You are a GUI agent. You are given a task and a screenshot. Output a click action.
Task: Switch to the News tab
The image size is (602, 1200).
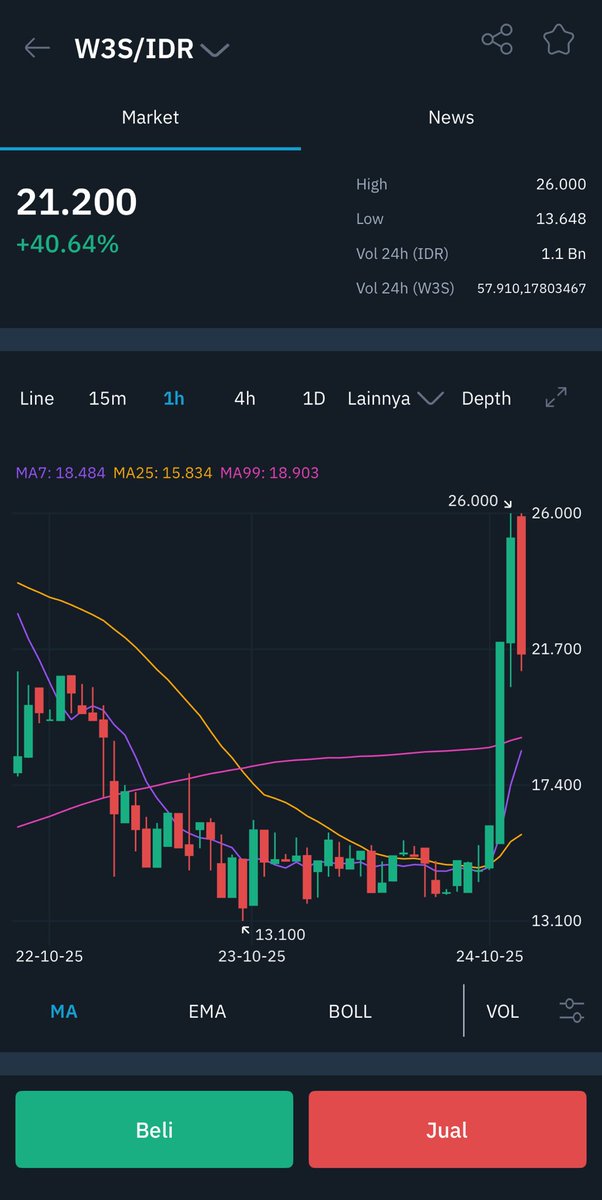coord(451,117)
